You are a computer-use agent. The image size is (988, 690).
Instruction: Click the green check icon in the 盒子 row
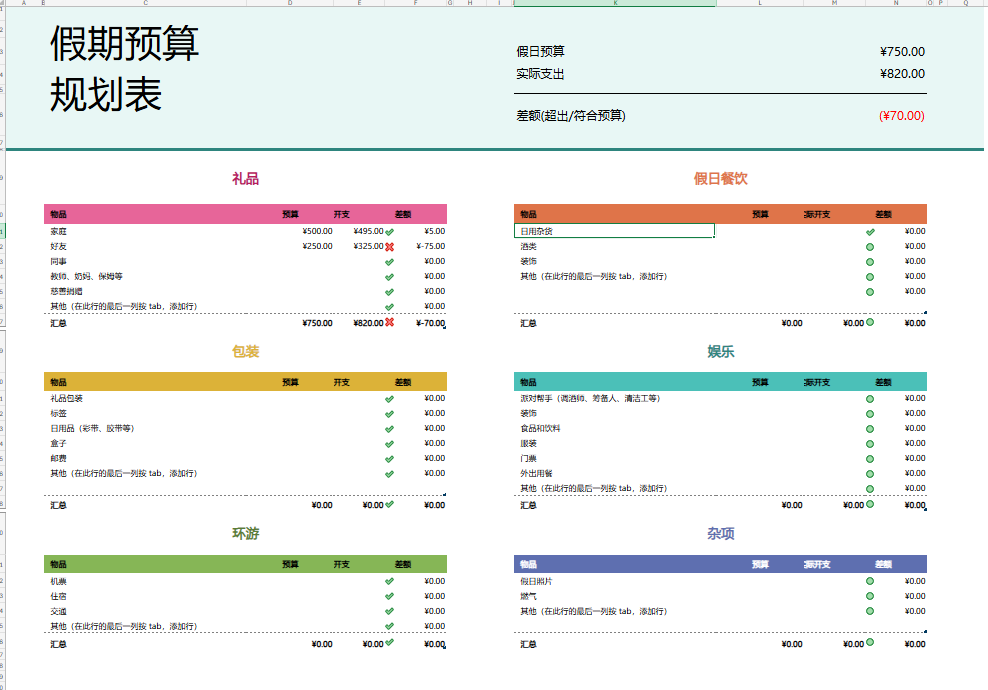389,444
